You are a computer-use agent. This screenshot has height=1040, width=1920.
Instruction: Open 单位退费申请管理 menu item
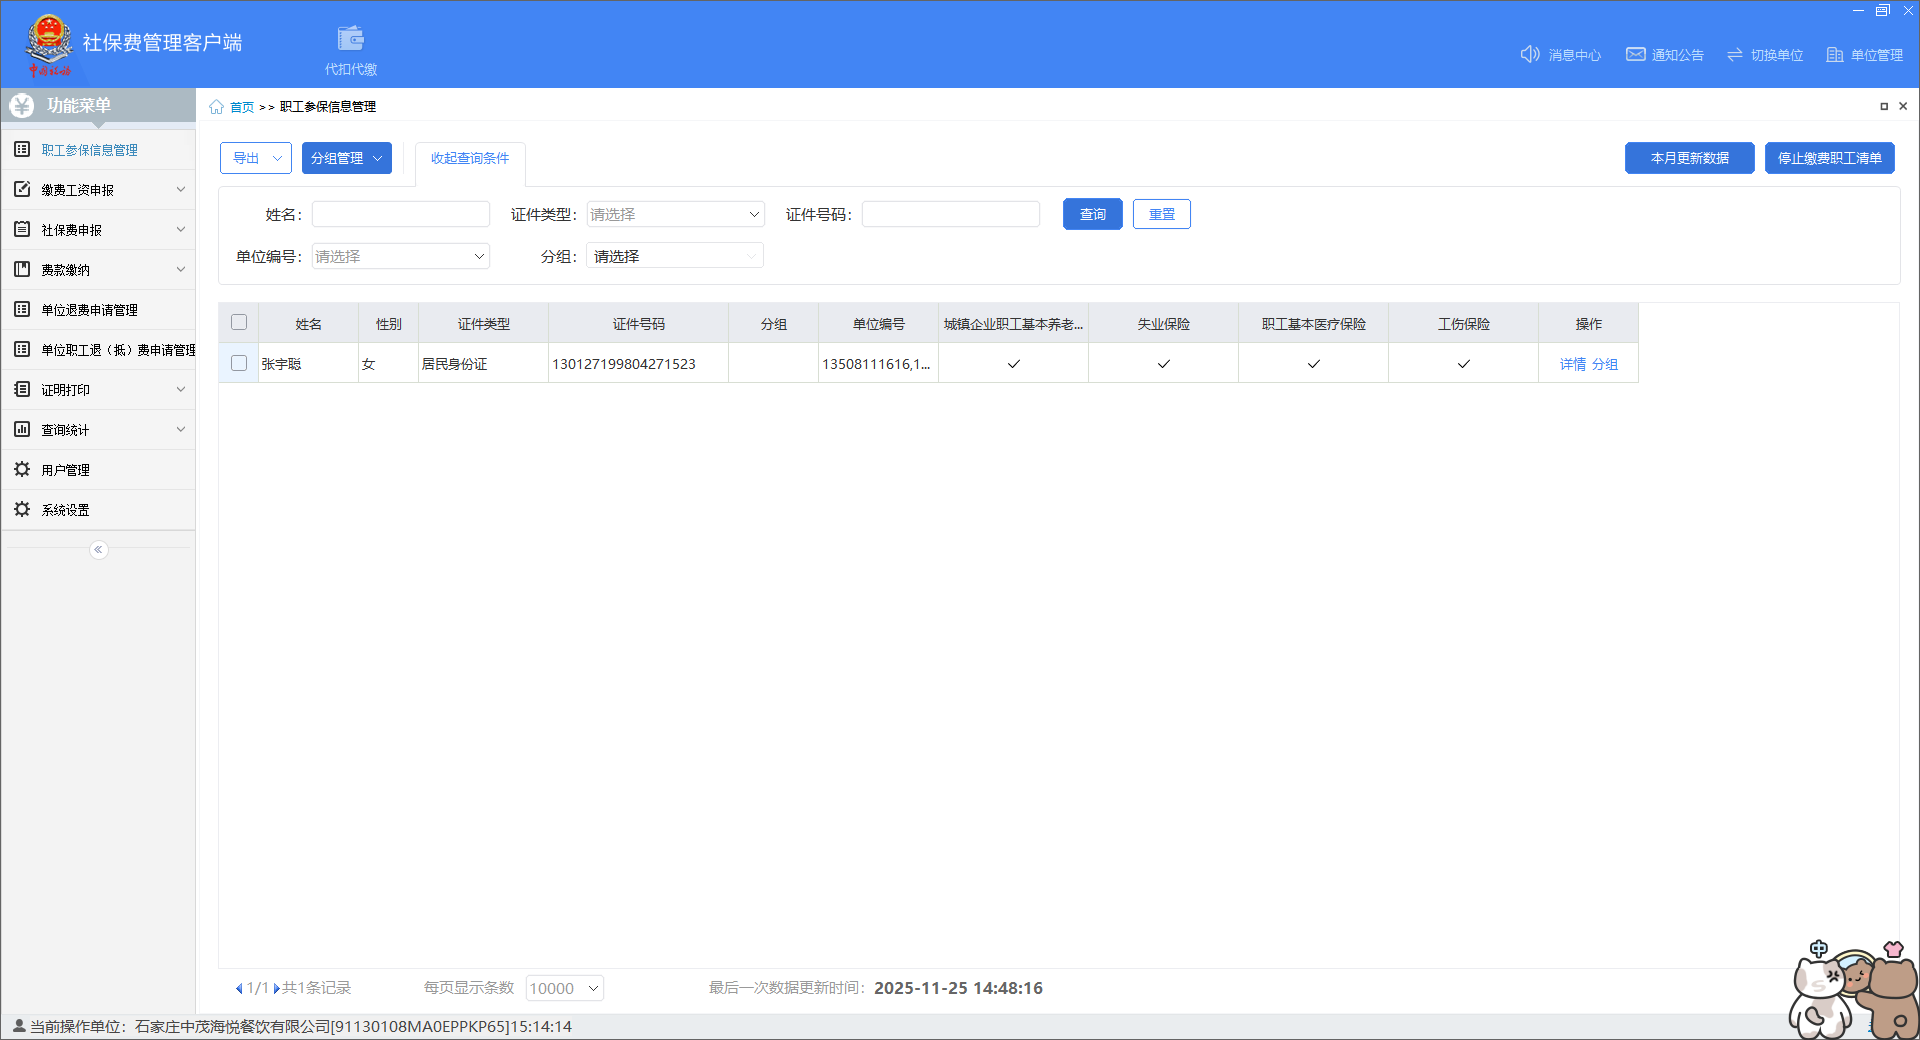pos(90,310)
